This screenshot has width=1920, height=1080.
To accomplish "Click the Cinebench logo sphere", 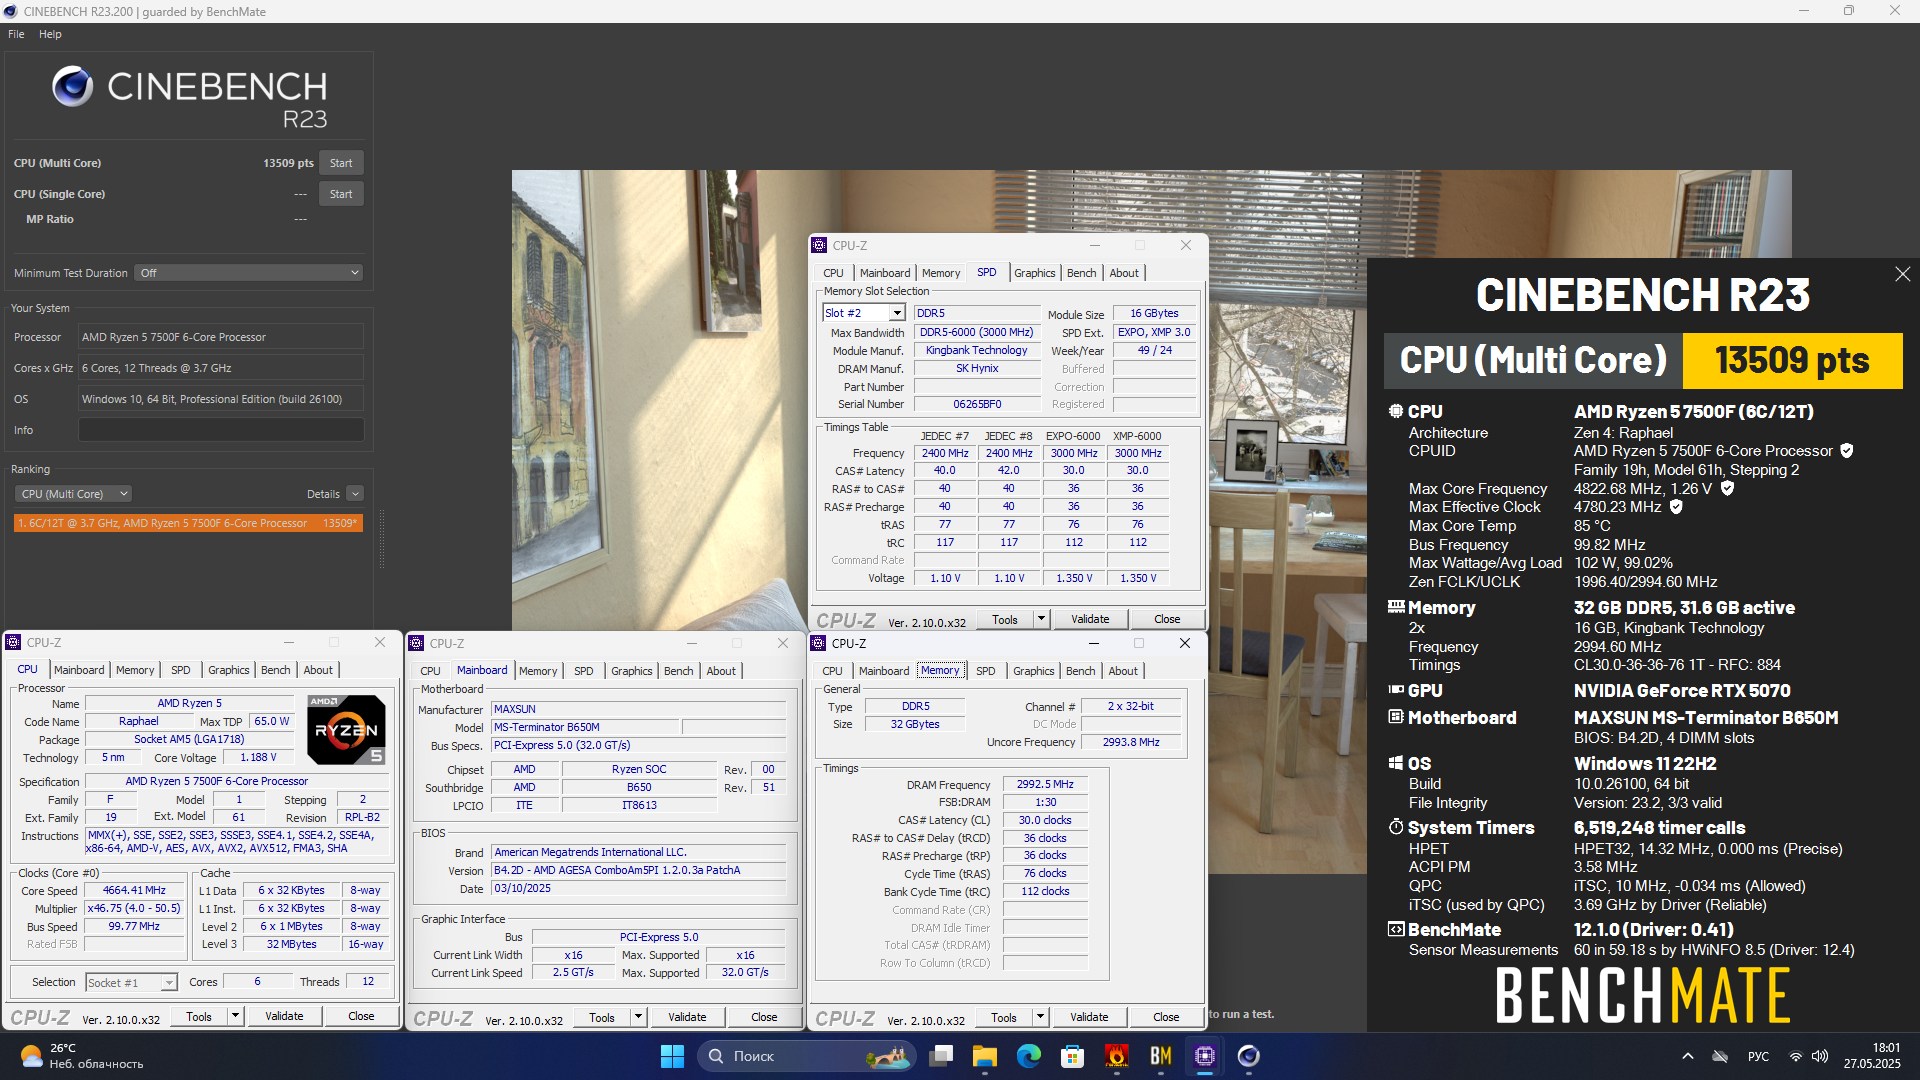I will point(73,87).
